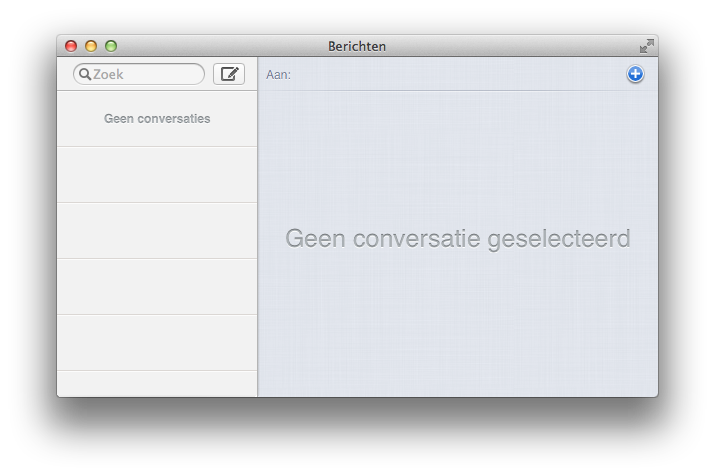Click the divider between sidebar and conversation pane
The width and height of the screenshot is (715, 476).
point(258,240)
